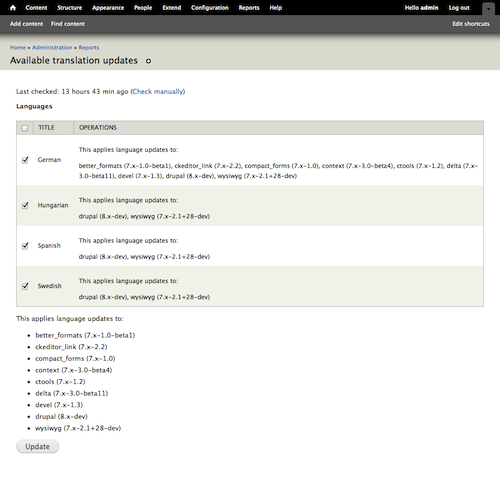500x487 pixels.
Task: Go to the Home breadcrumb
Action: 18,47
